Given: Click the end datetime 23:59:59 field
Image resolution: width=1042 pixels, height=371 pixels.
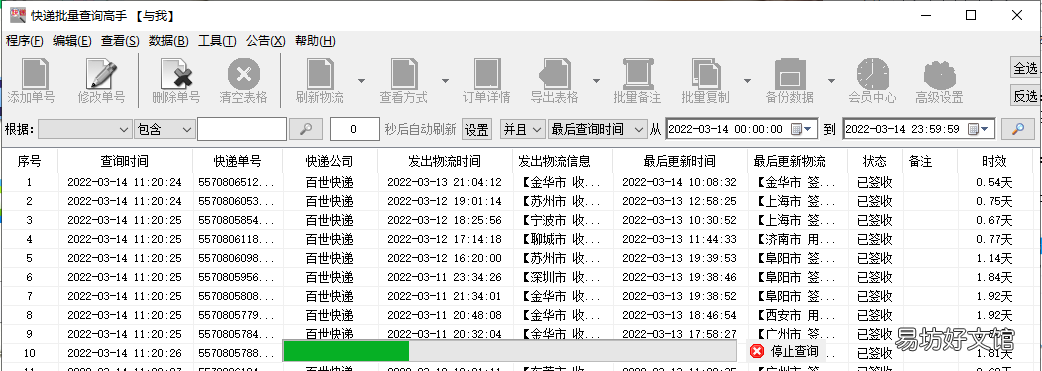Looking at the screenshot, I should coord(918,129).
